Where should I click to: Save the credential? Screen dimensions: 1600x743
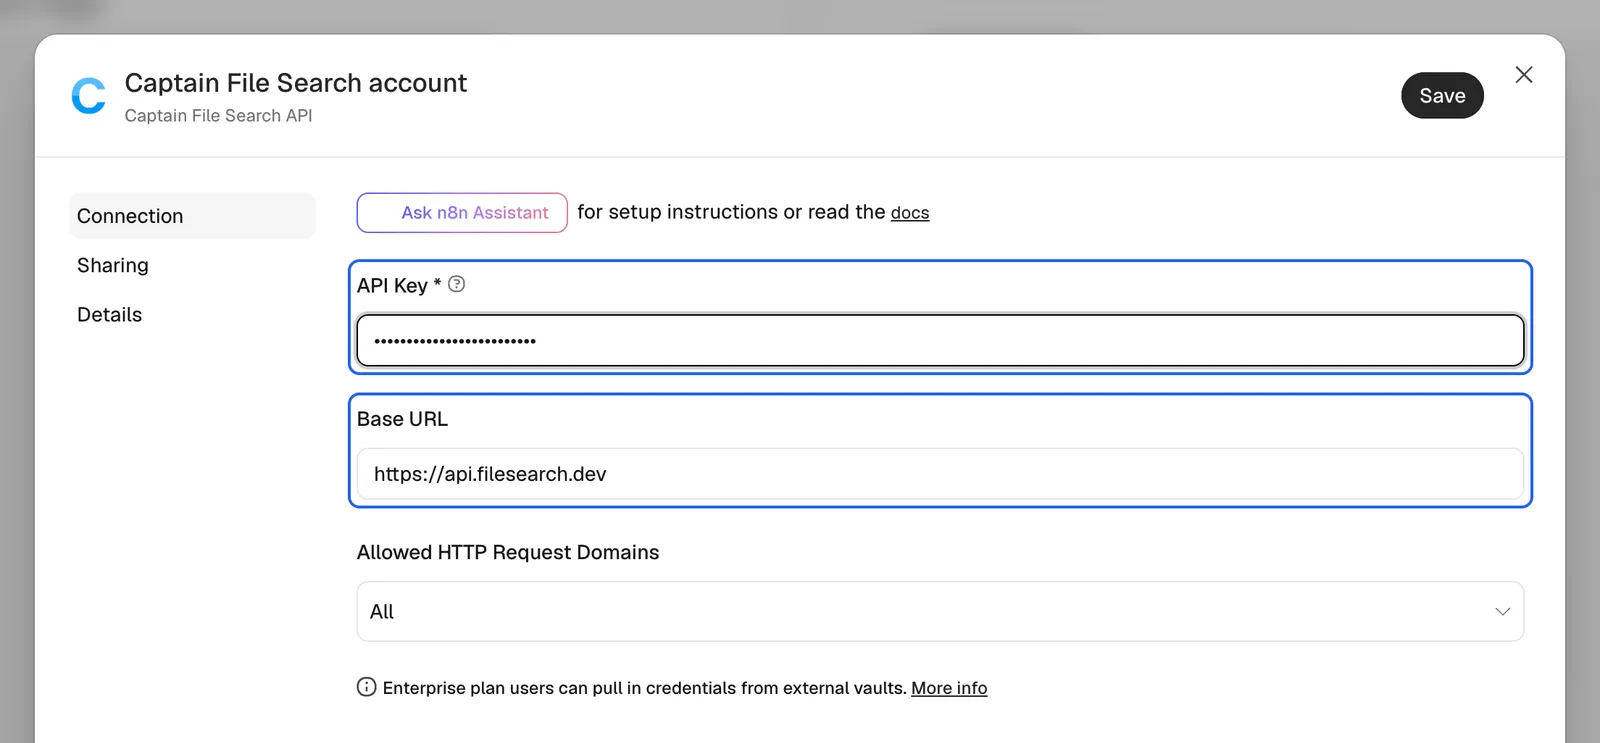click(1442, 96)
